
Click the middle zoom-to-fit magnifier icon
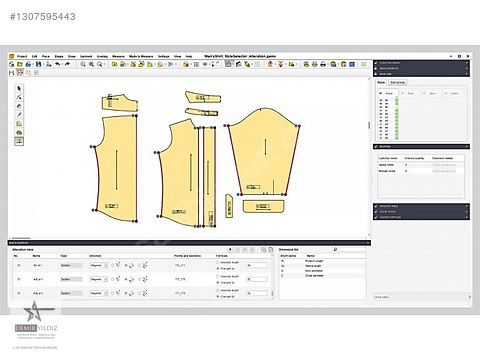point(91,64)
